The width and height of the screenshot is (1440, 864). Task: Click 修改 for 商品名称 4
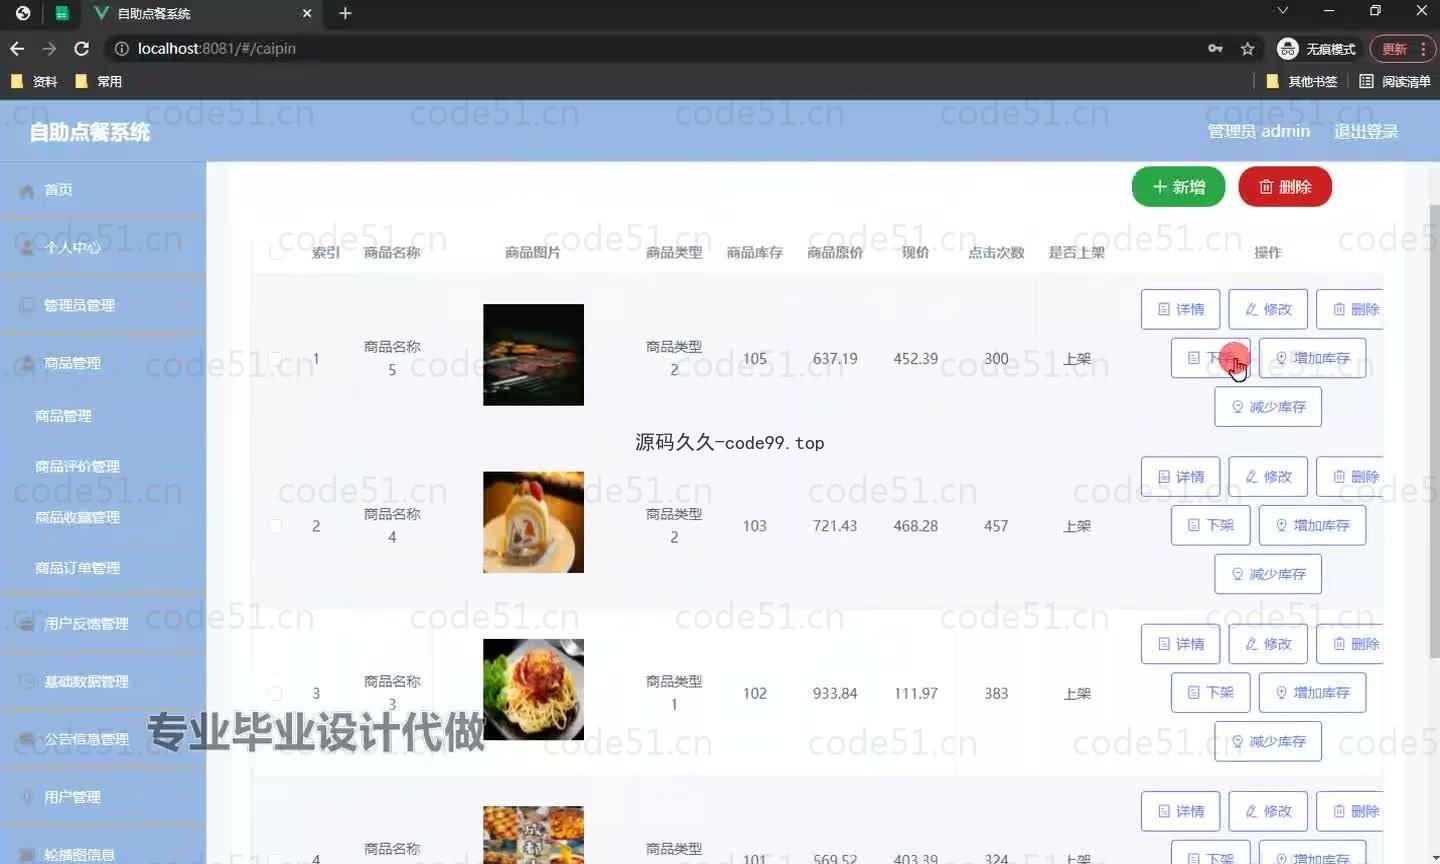tap(1268, 477)
